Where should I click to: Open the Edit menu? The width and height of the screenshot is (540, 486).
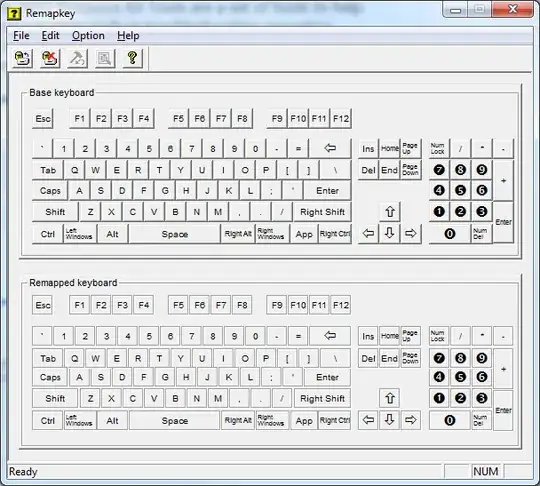click(x=50, y=36)
